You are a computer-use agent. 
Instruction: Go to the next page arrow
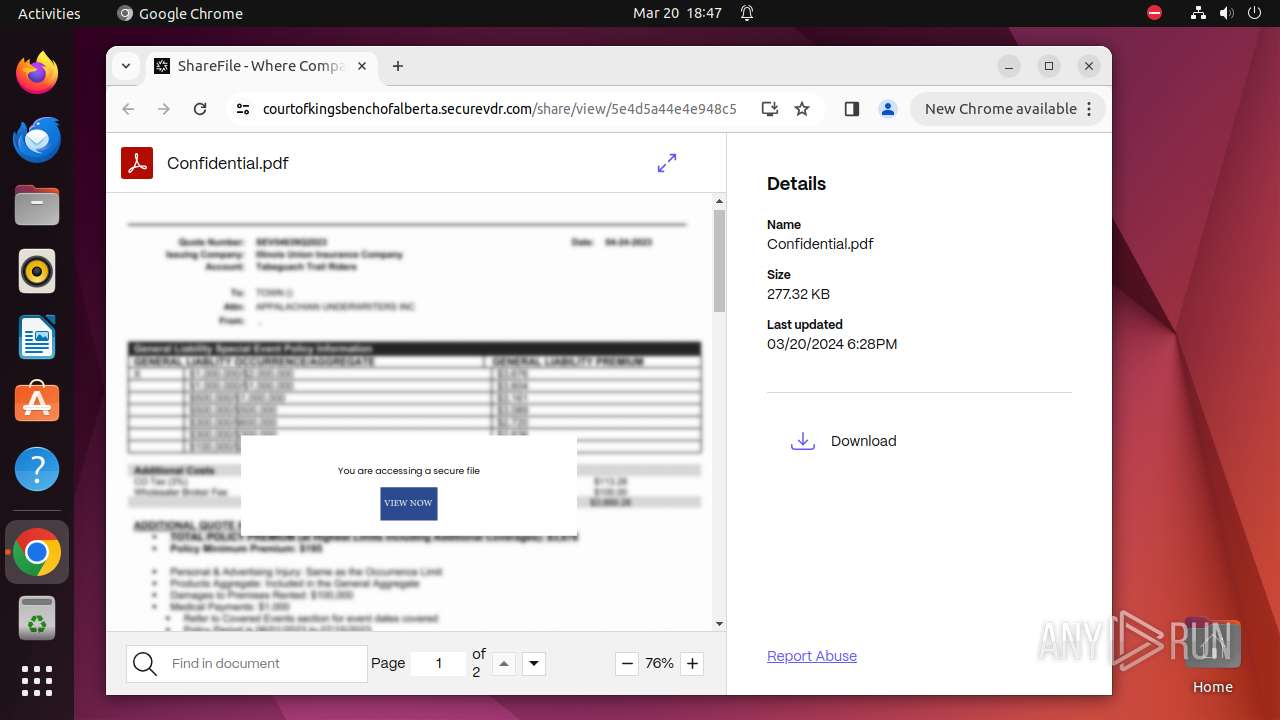(534, 663)
